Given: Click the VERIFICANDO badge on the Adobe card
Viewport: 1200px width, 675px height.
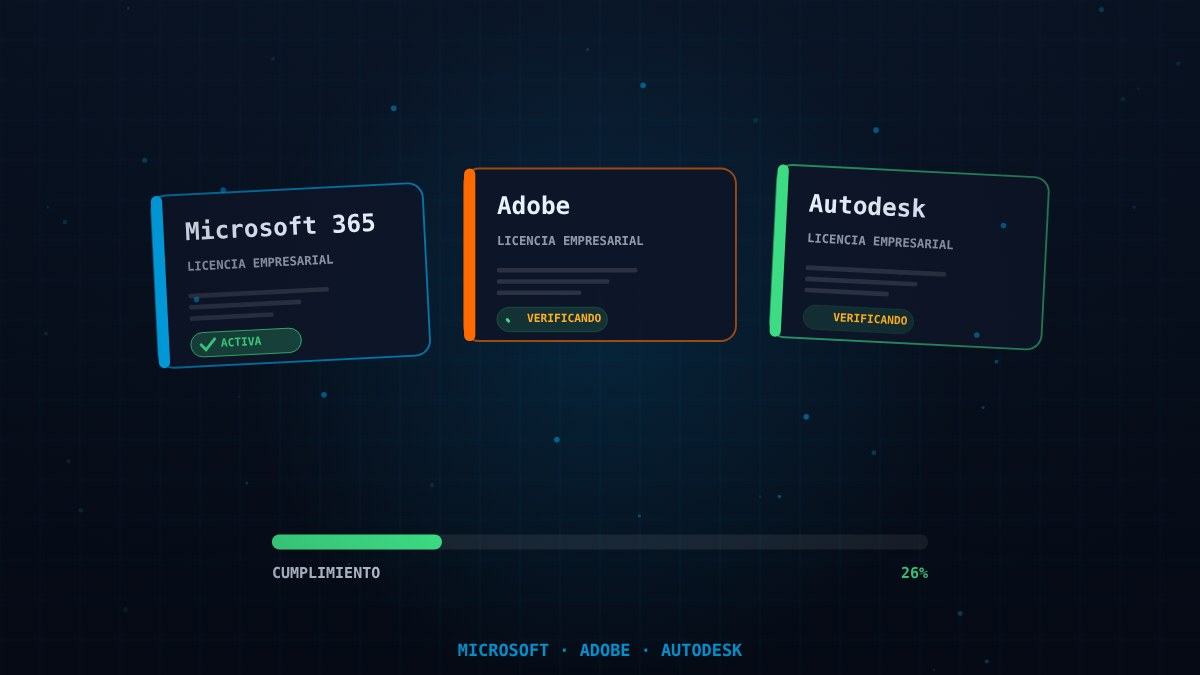Looking at the screenshot, I should coord(552,319).
